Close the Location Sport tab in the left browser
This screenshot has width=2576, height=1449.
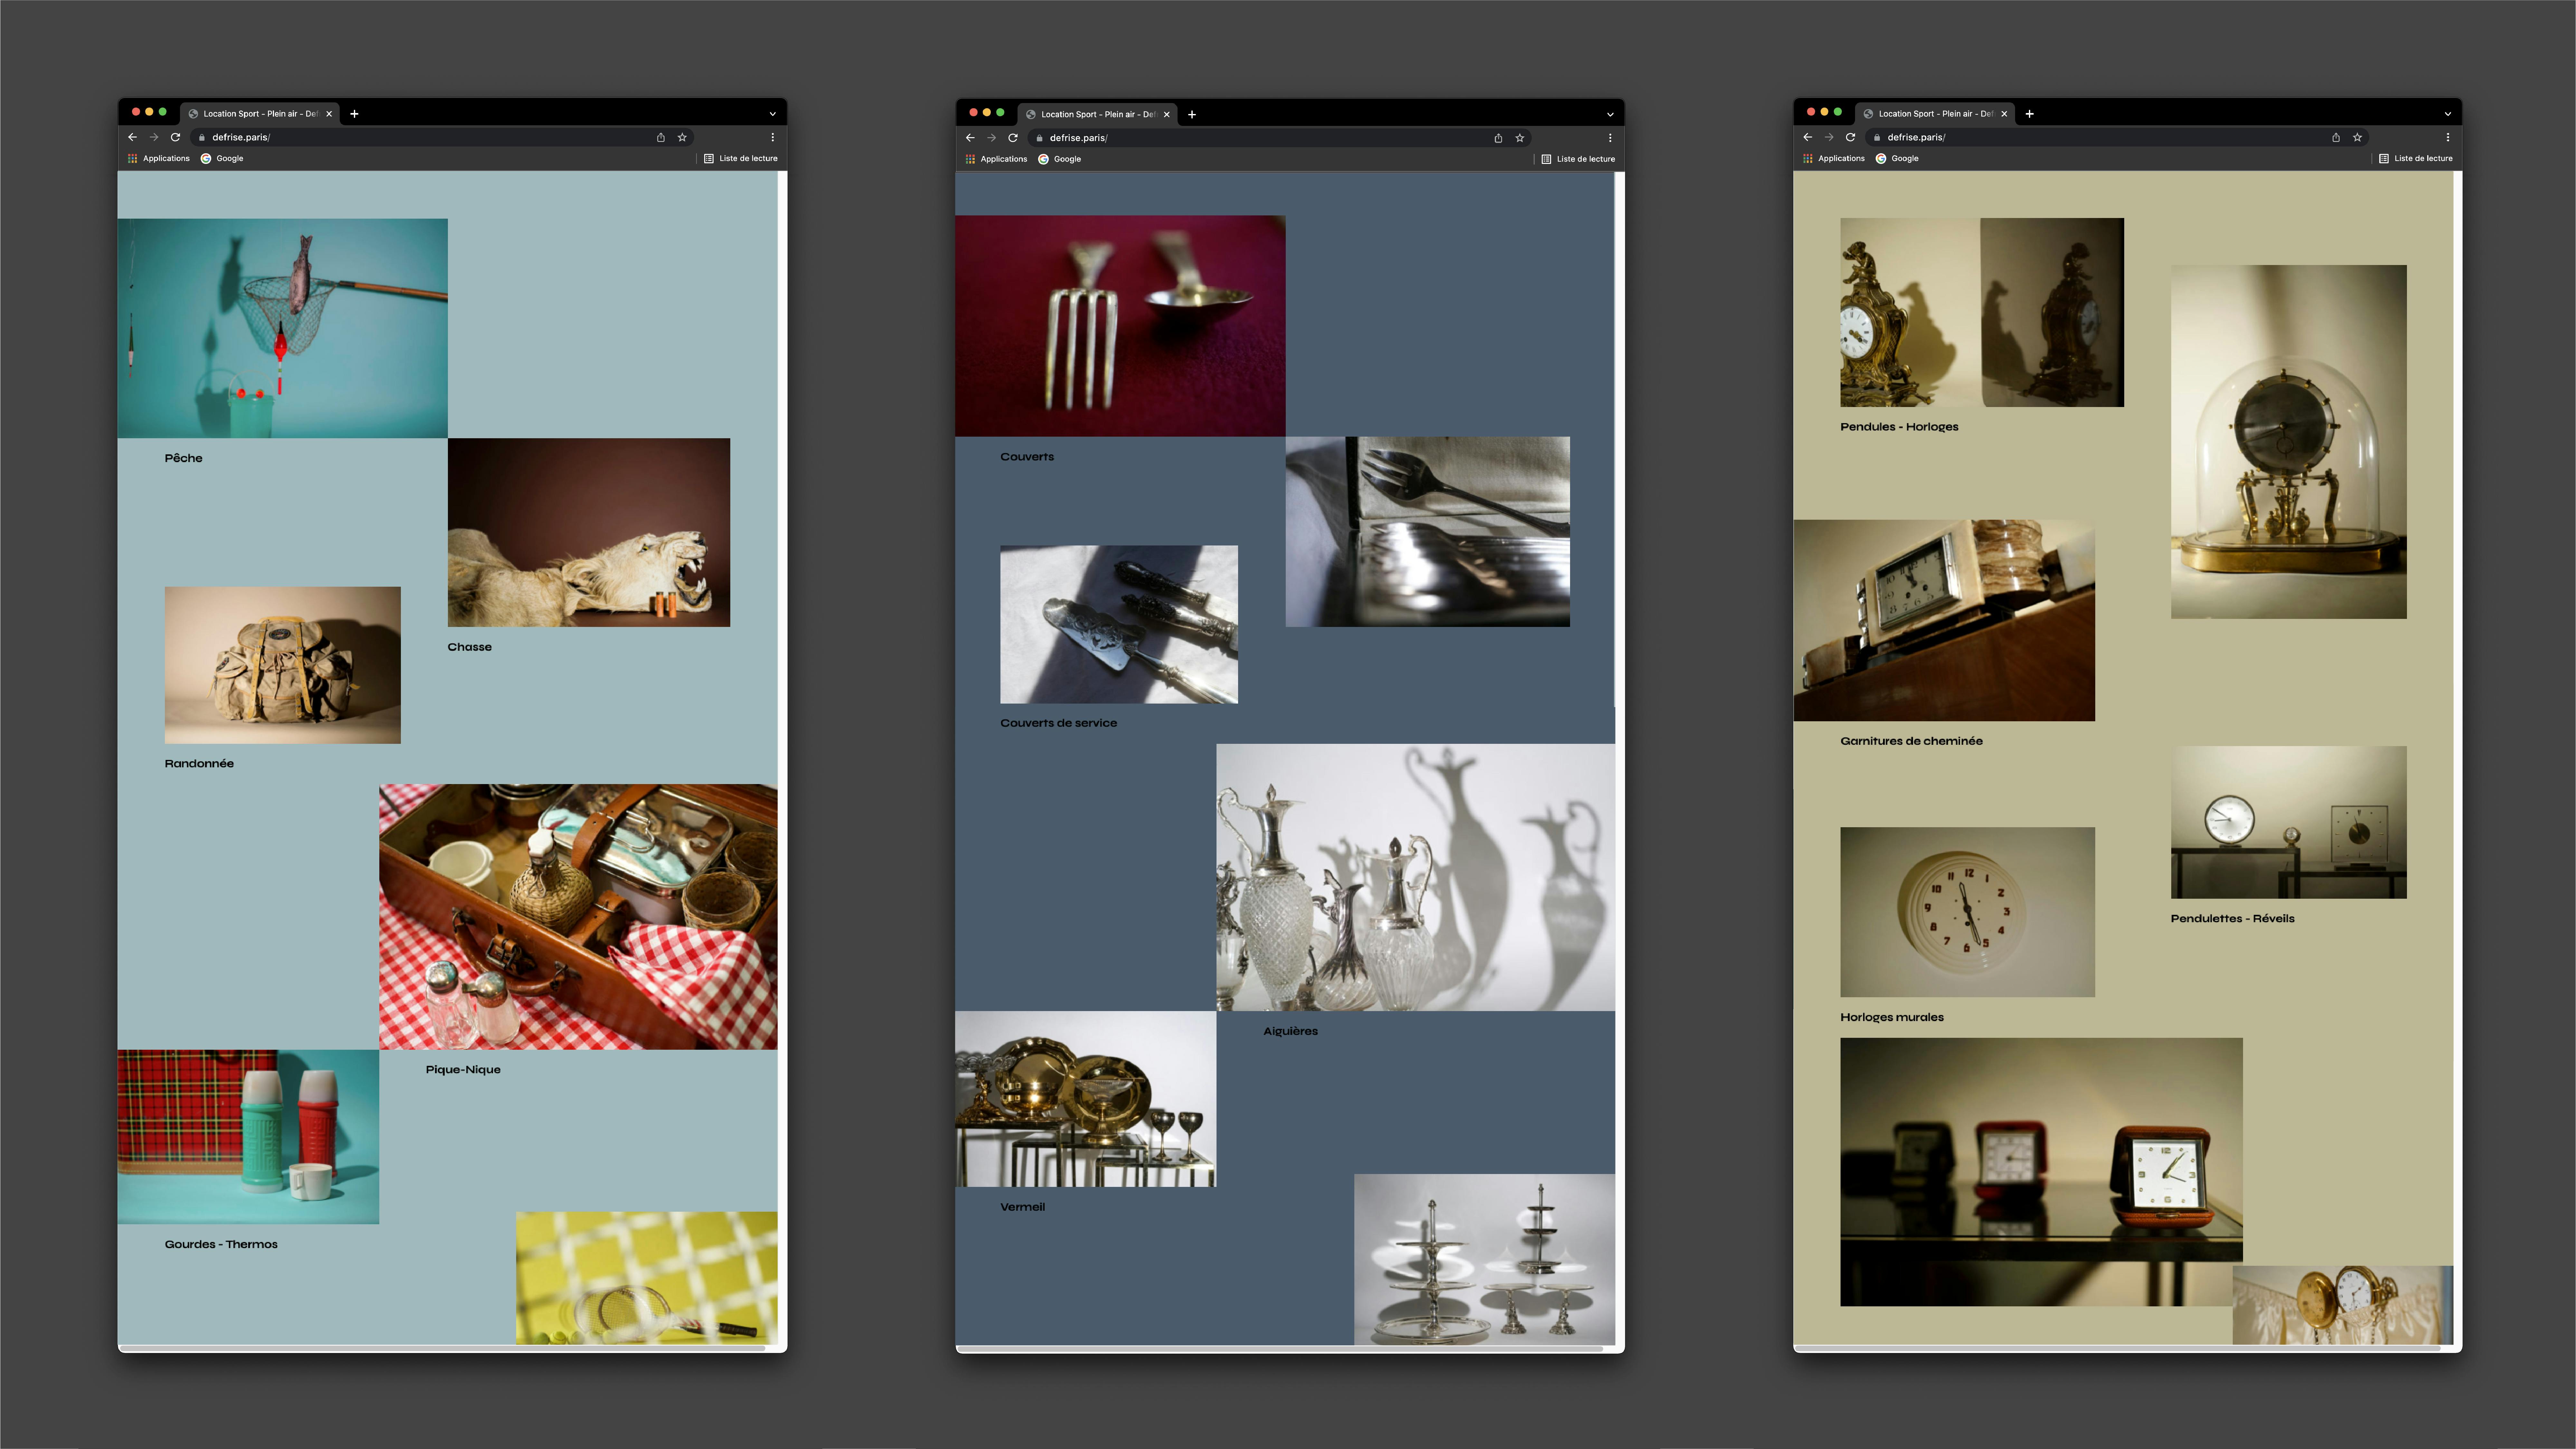[329, 114]
